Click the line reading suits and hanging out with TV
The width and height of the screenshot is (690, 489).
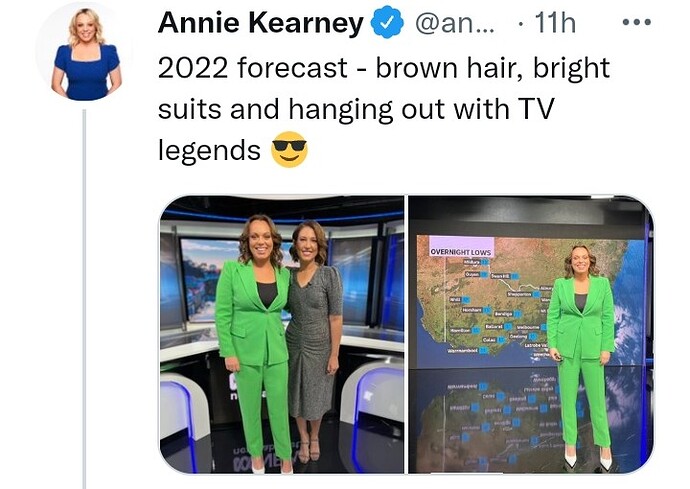pos(356,109)
